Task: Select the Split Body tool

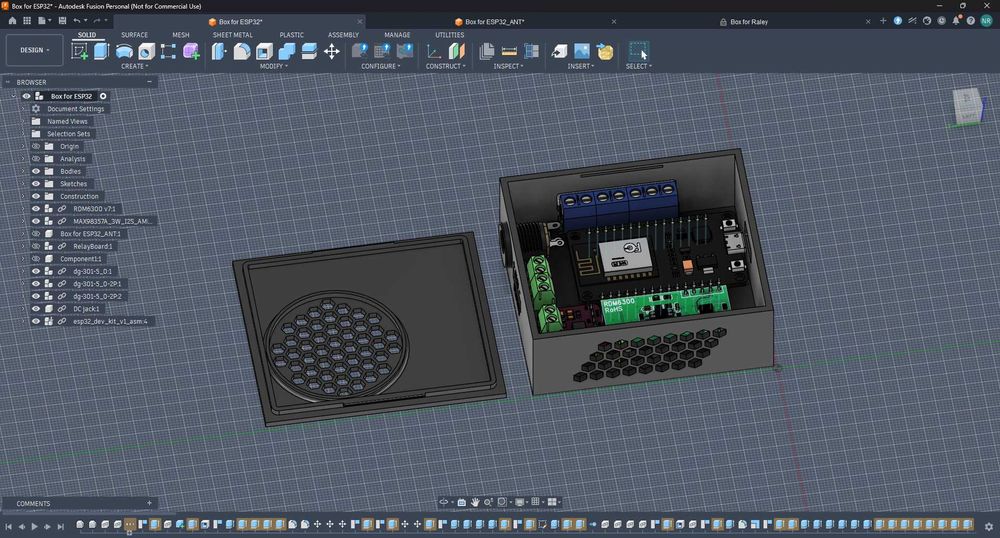Action: point(309,52)
